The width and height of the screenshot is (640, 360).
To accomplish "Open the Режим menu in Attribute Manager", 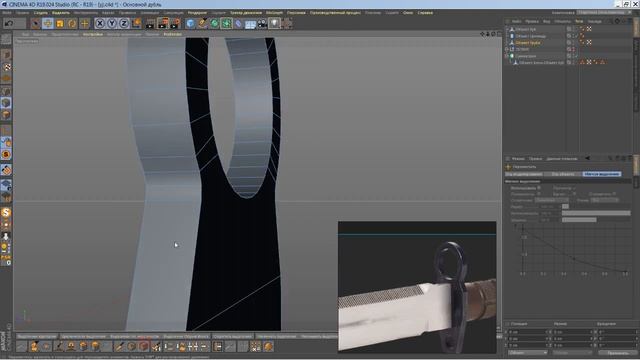I will point(518,158).
